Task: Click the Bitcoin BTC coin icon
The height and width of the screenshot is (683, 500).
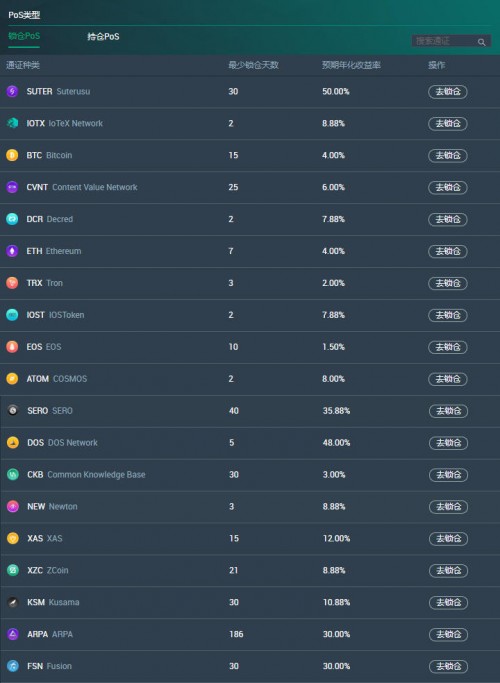Action: (x=12, y=156)
